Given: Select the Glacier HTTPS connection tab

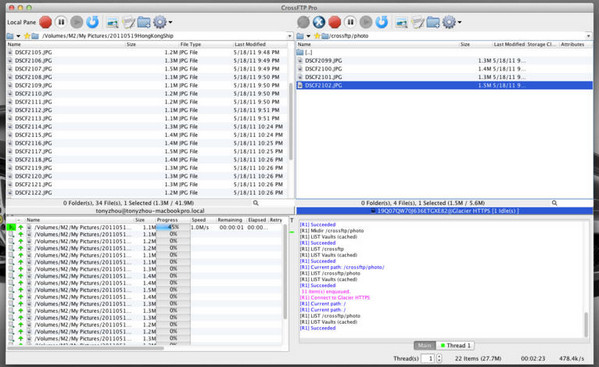Looking at the screenshot, I should tap(445, 211).
